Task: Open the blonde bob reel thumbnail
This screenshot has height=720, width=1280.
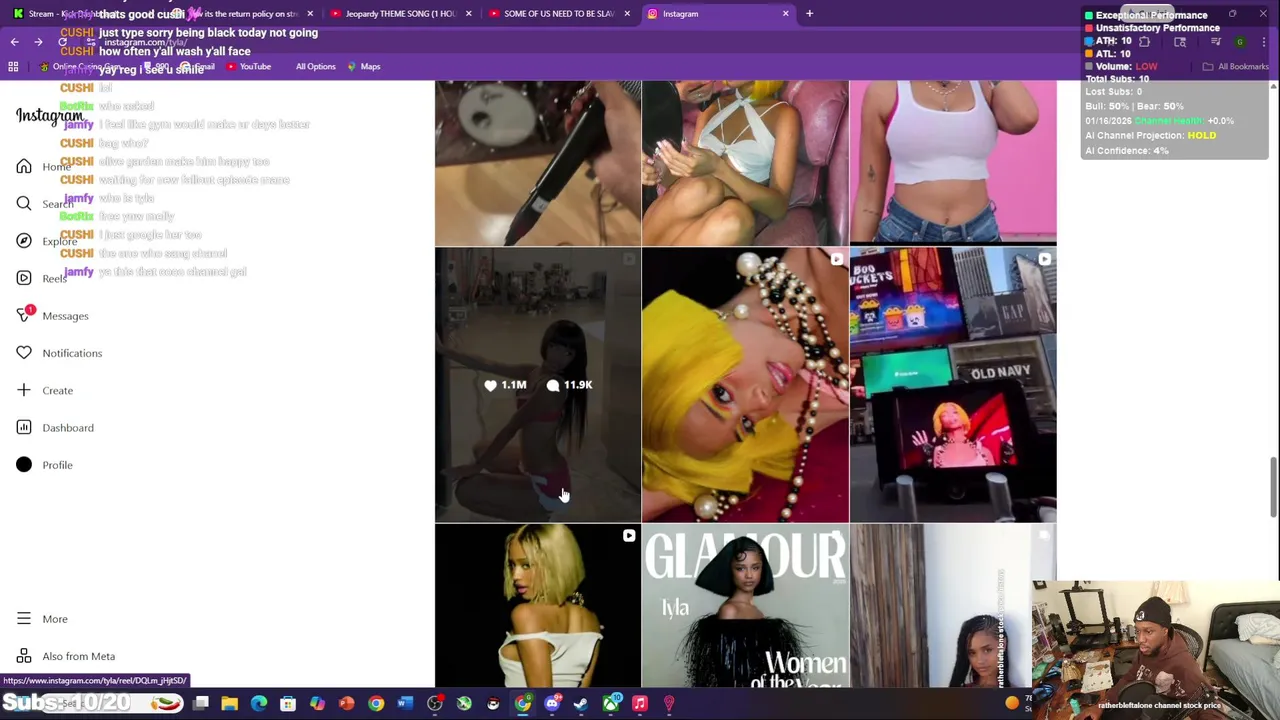Action: click(537, 606)
